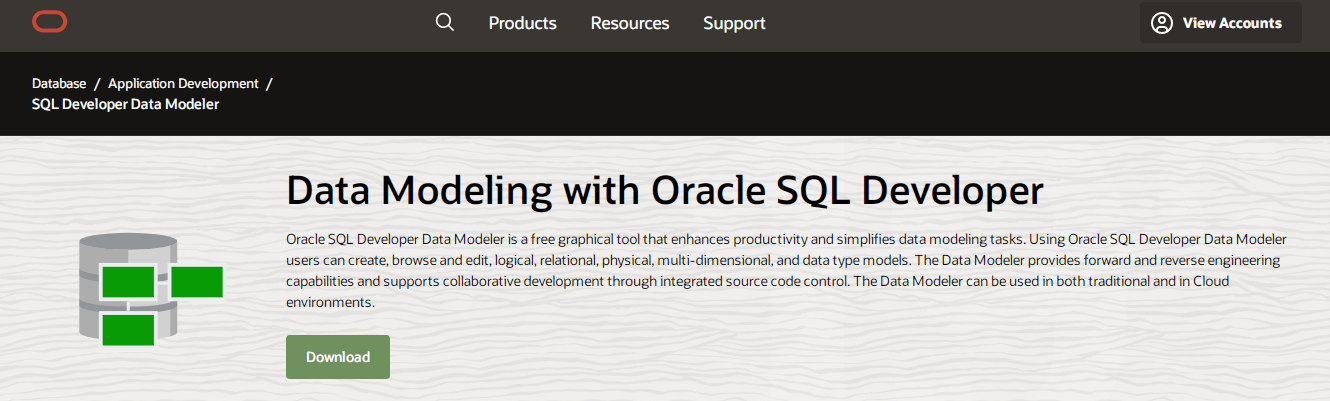
Task: Click the user profile icon beside View Accounts
Action: tap(1161, 23)
